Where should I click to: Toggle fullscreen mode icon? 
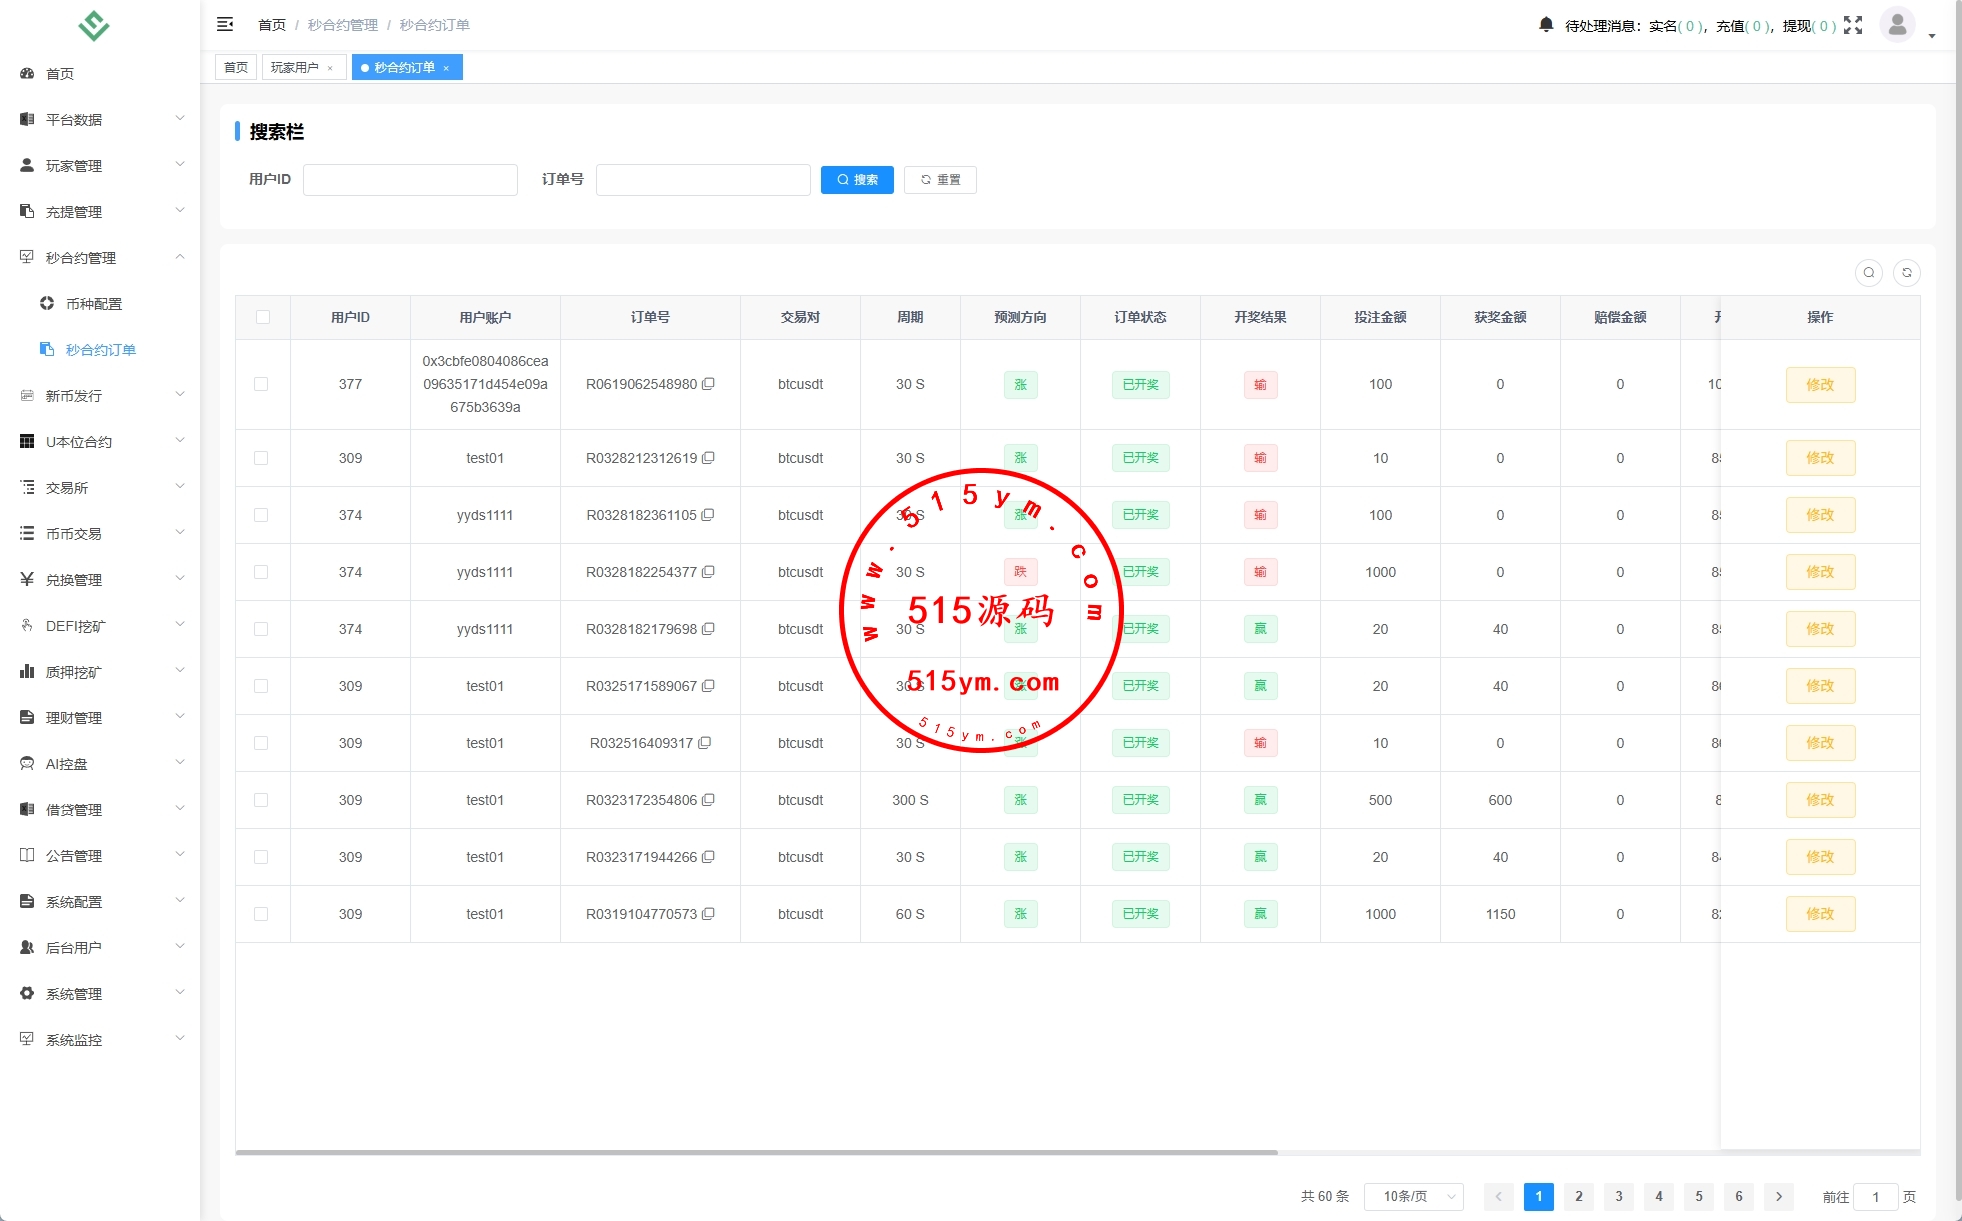[1853, 25]
